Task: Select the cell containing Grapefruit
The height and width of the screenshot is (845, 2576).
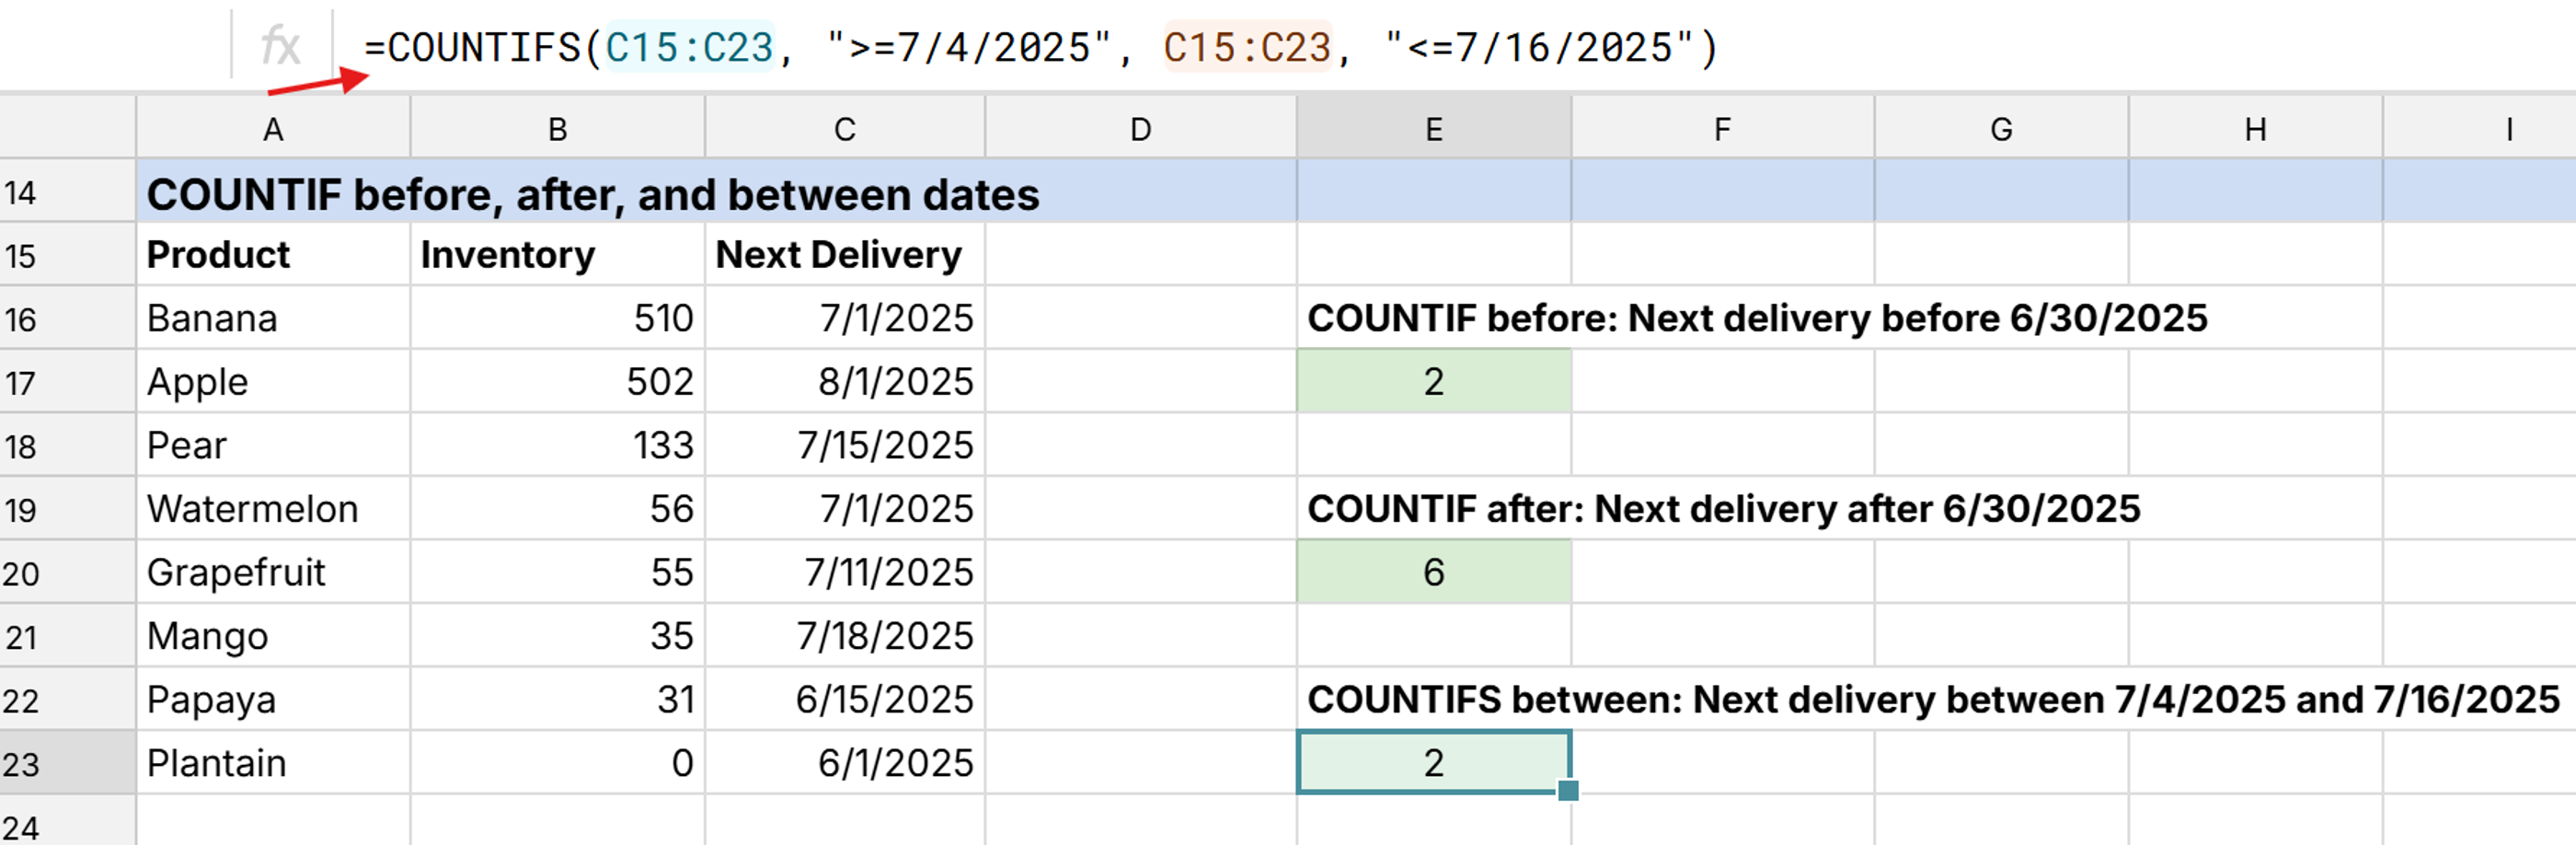Action: click(x=273, y=572)
